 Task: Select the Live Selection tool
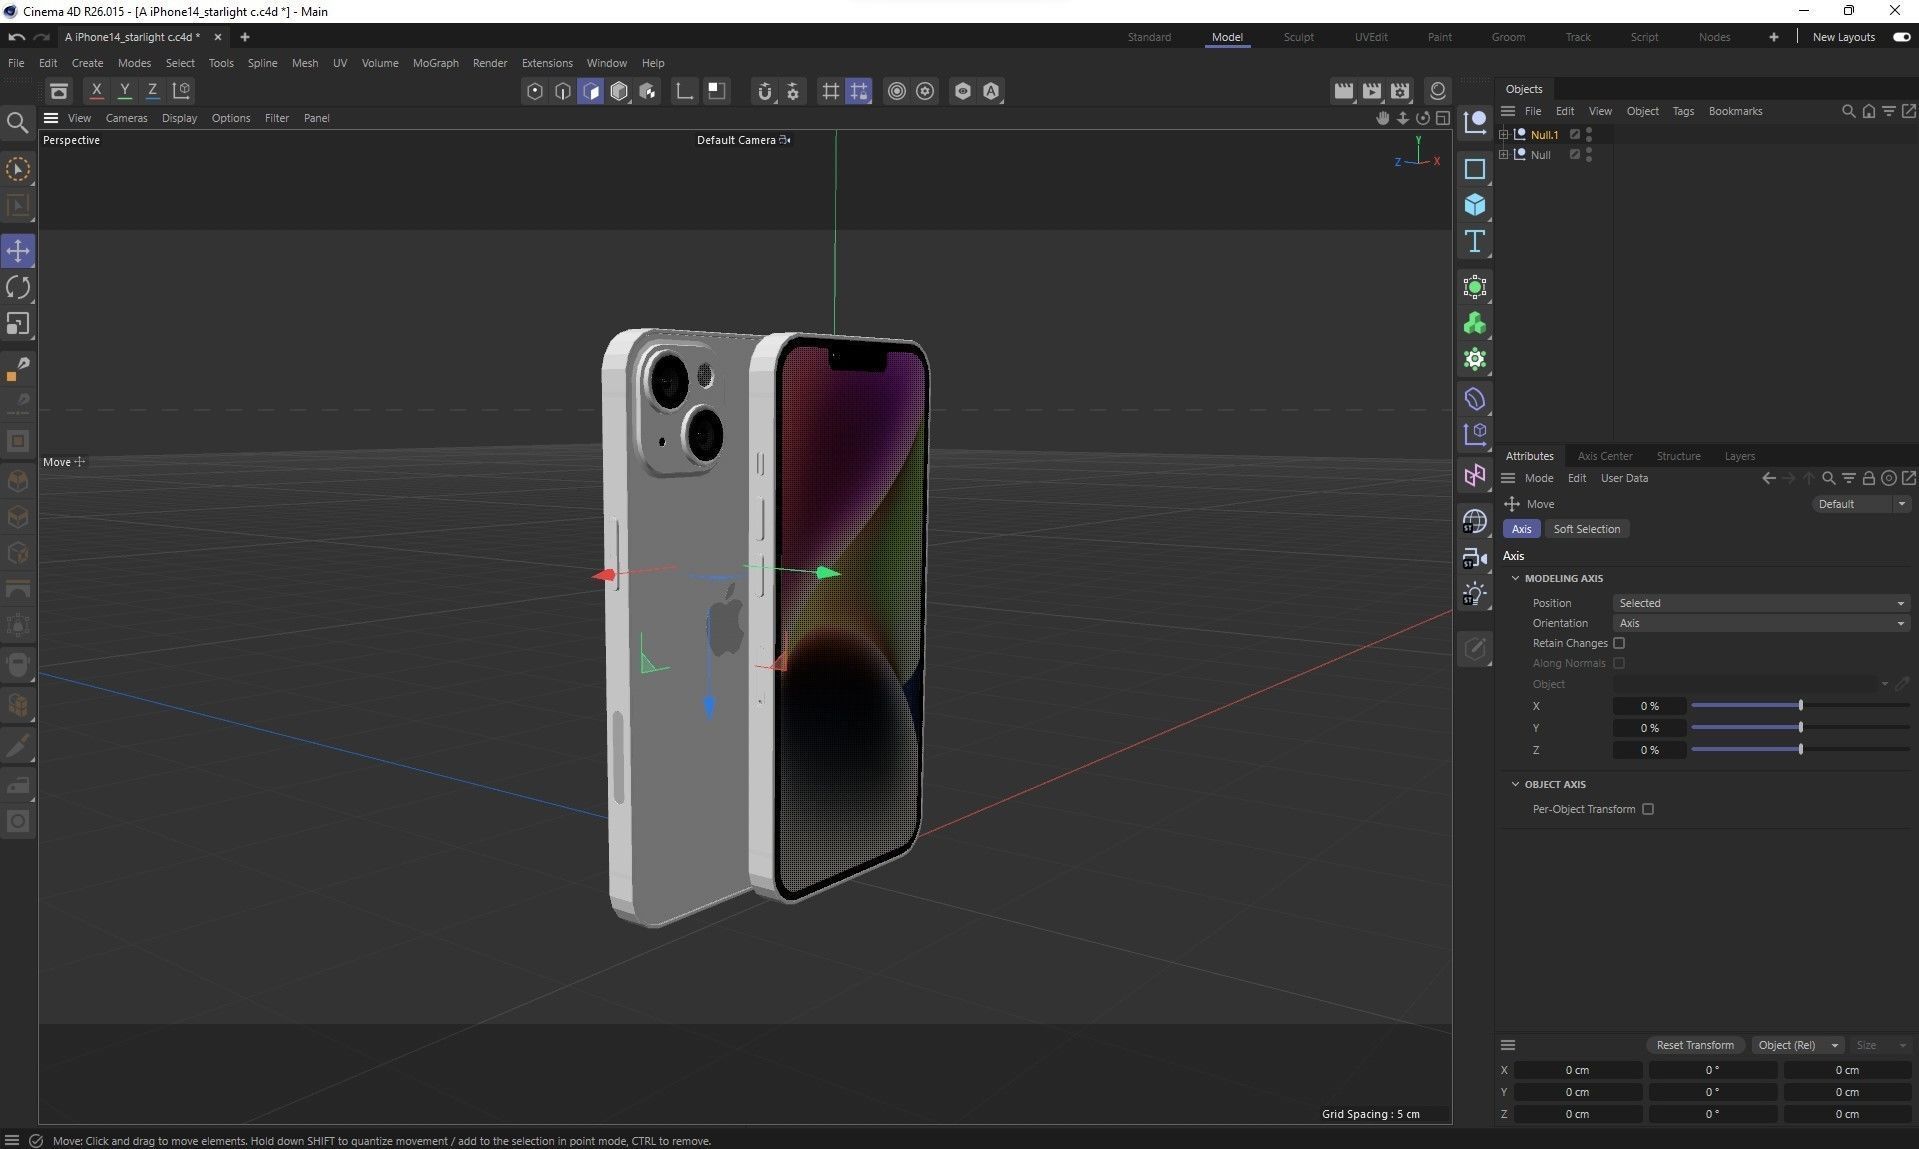(x=18, y=169)
